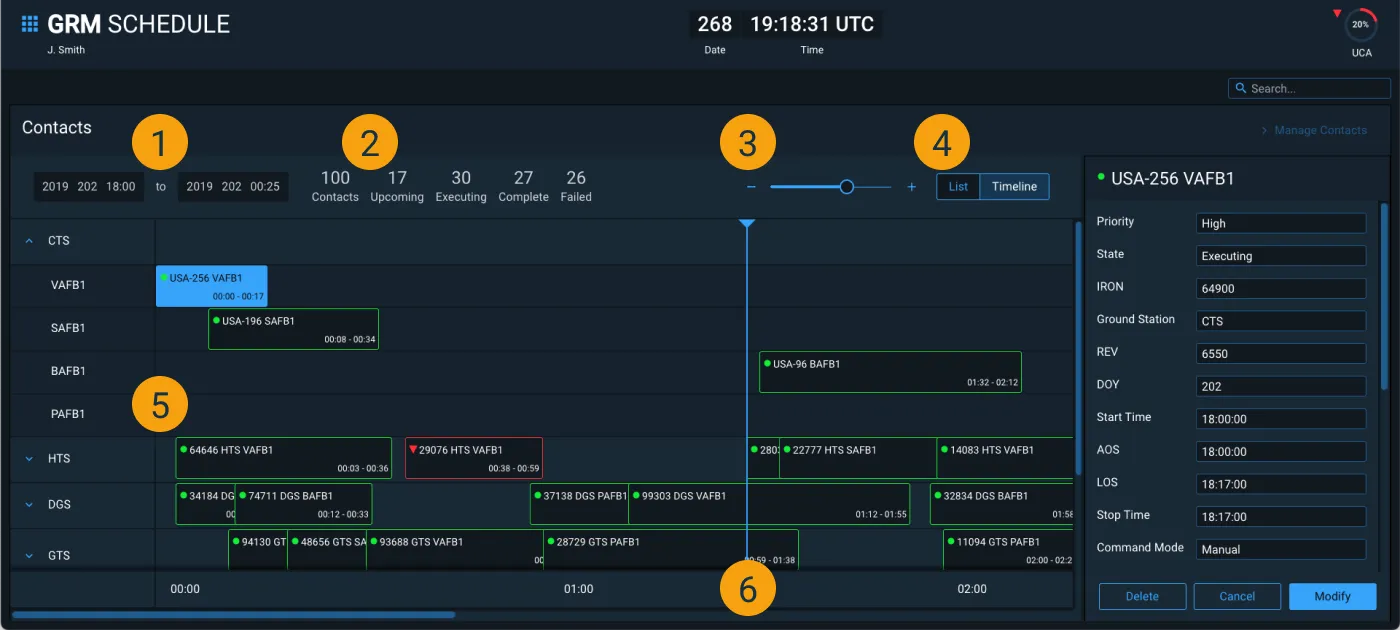Click the Priority field showing High
Image resolution: width=1400 pixels, height=630 pixels.
1280,222
